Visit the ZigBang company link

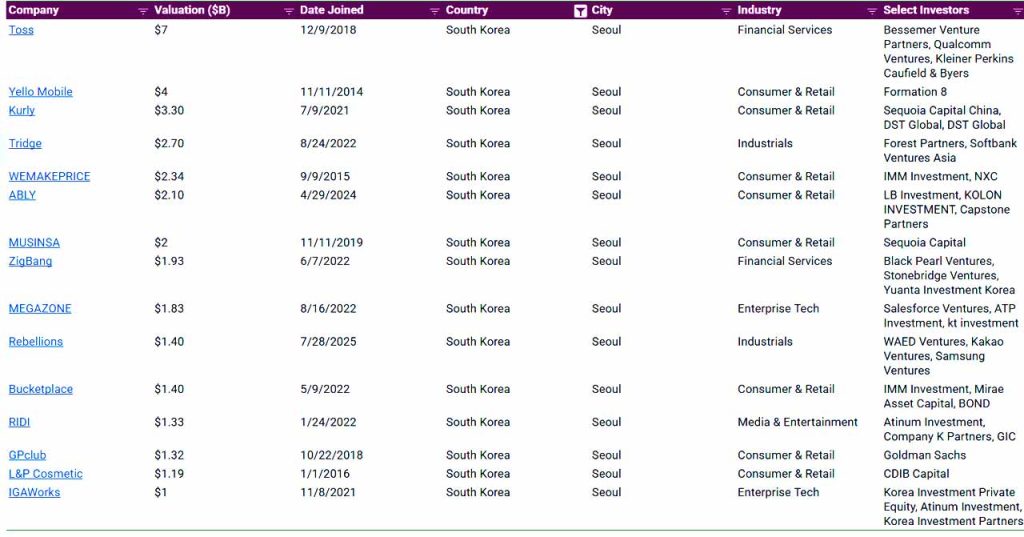[x=30, y=261]
